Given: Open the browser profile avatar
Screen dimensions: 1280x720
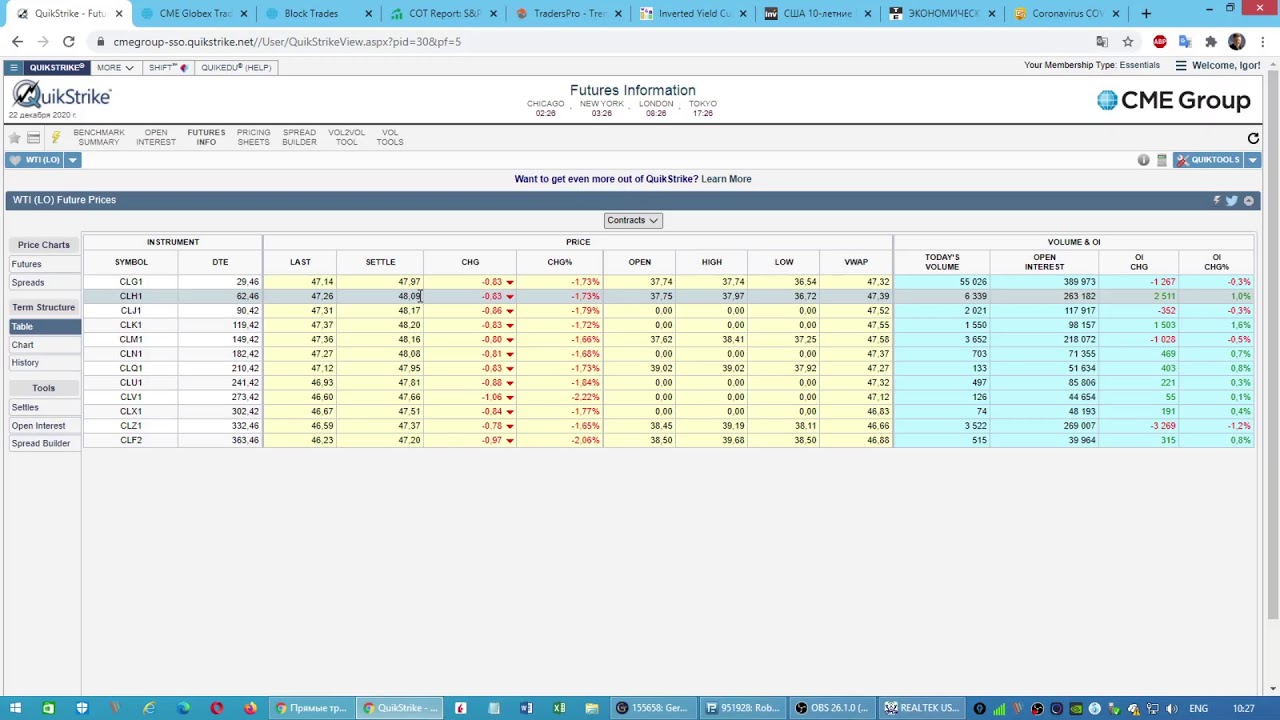Looking at the screenshot, I should click(x=1237, y=42).
